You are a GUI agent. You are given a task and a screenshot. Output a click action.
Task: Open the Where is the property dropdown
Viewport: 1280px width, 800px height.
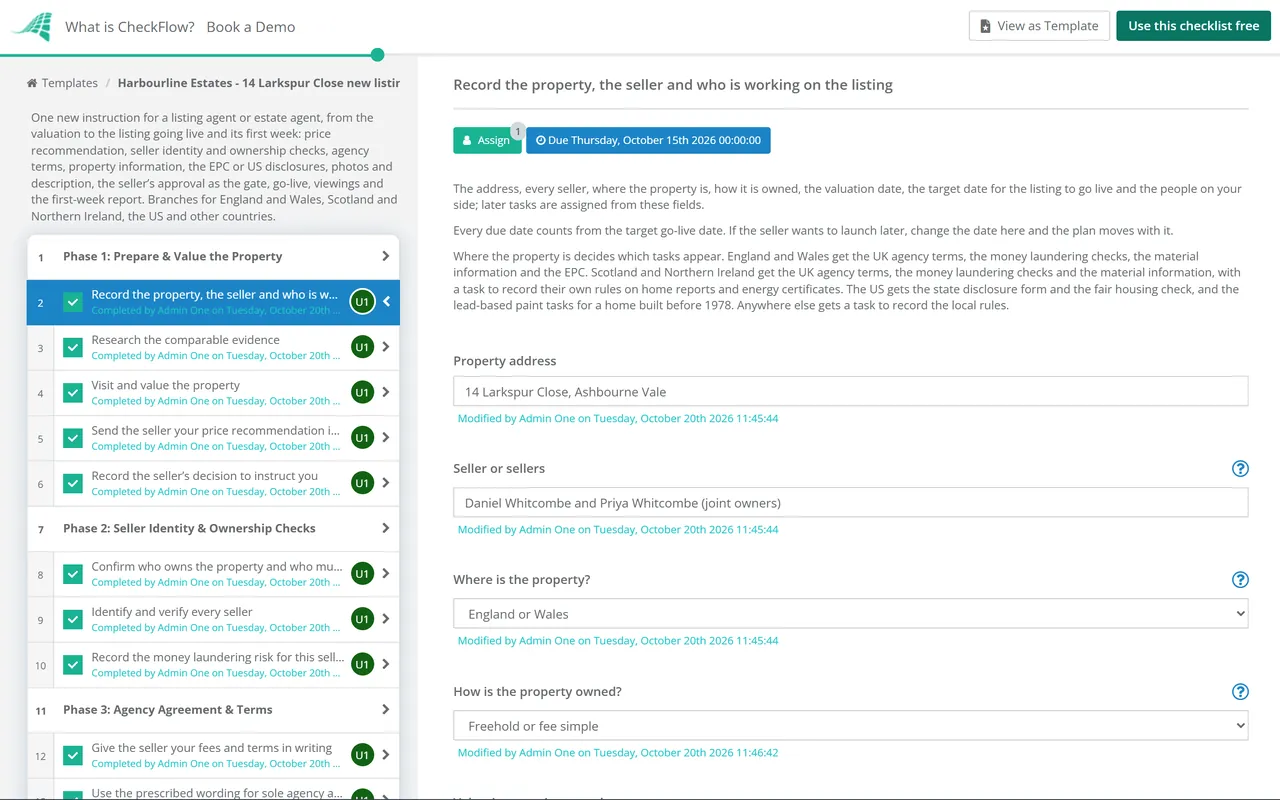(x=850, y=614)
